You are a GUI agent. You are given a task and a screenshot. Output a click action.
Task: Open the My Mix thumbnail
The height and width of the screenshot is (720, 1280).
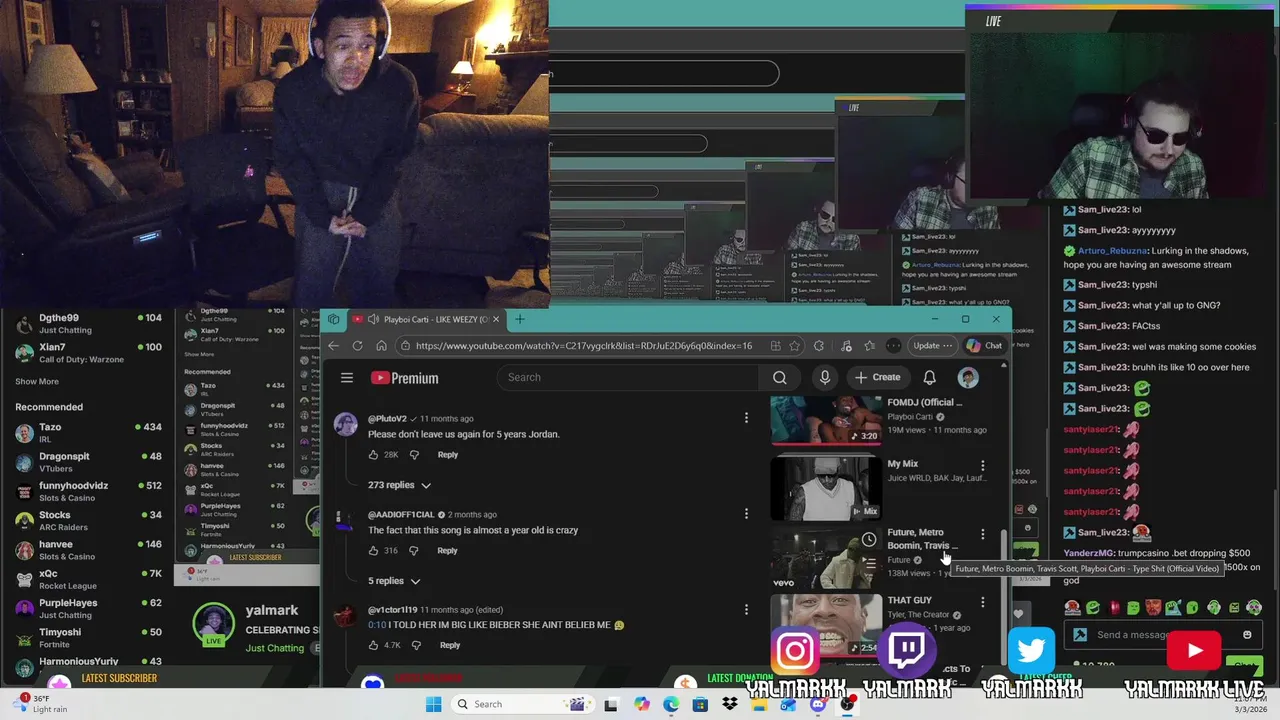[x=825, y=489]
